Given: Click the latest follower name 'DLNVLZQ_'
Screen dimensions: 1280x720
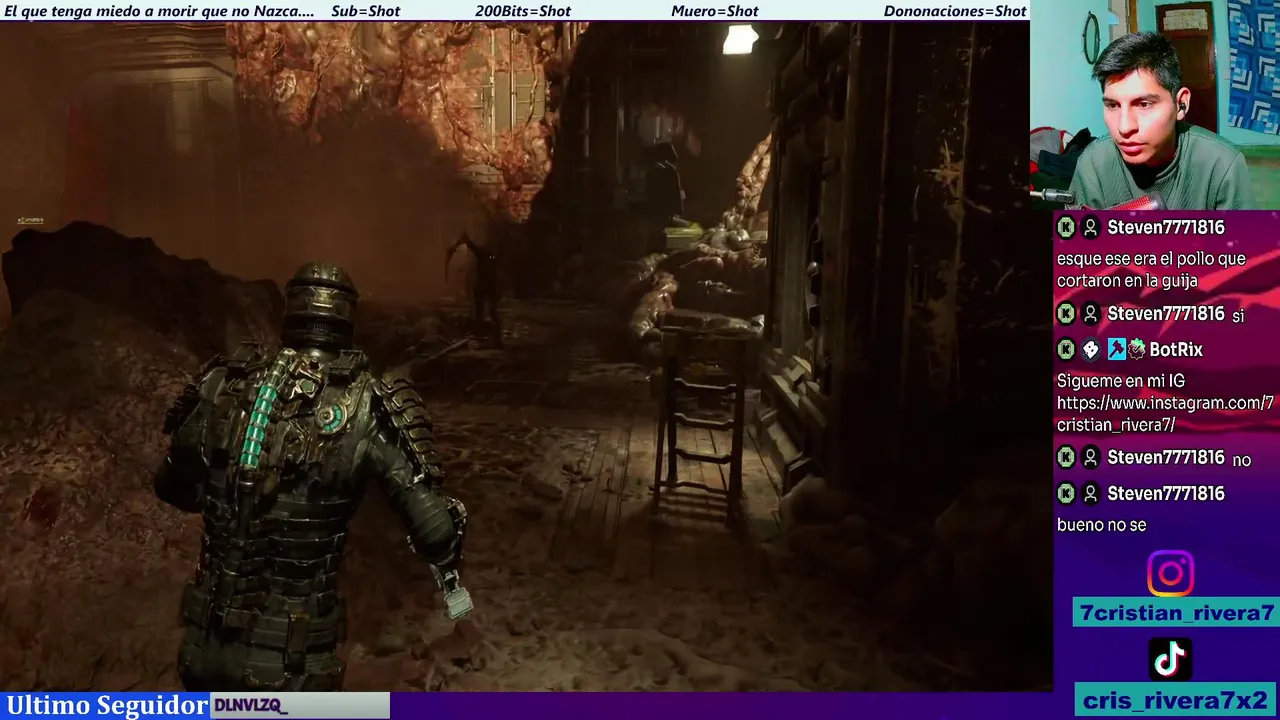Looking at the screenshot, I should pyautogui.click(x=251, y=706).
